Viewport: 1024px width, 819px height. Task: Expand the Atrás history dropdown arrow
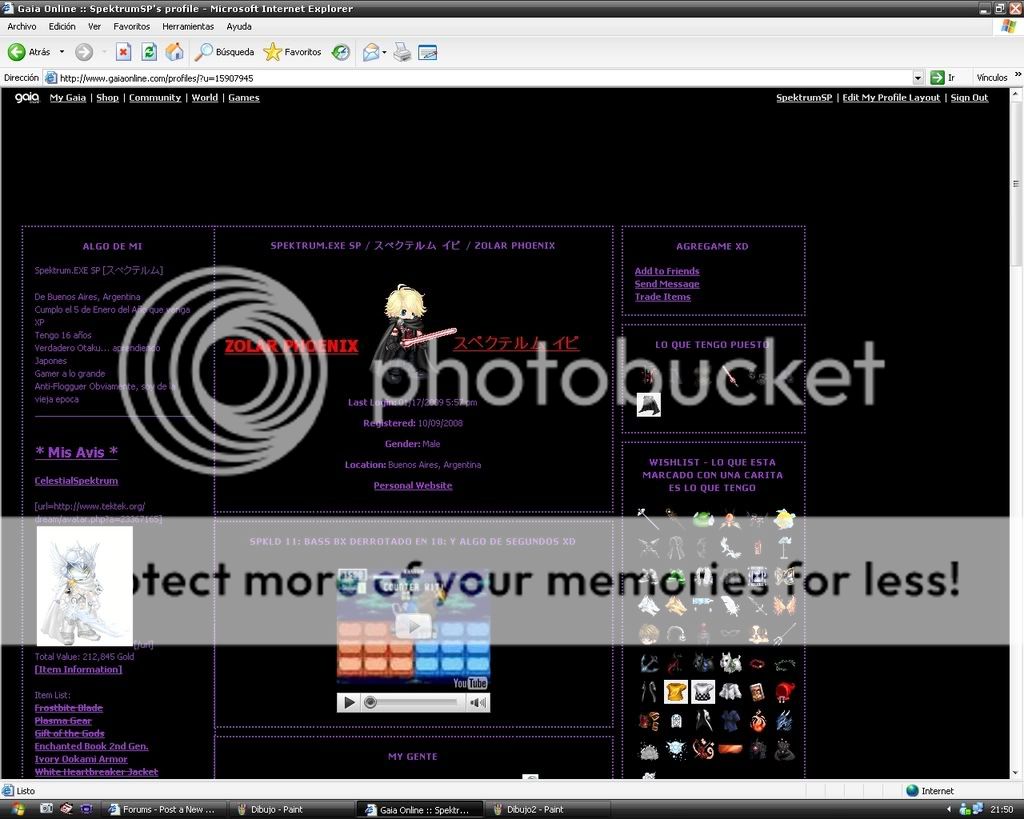point(61,52)
